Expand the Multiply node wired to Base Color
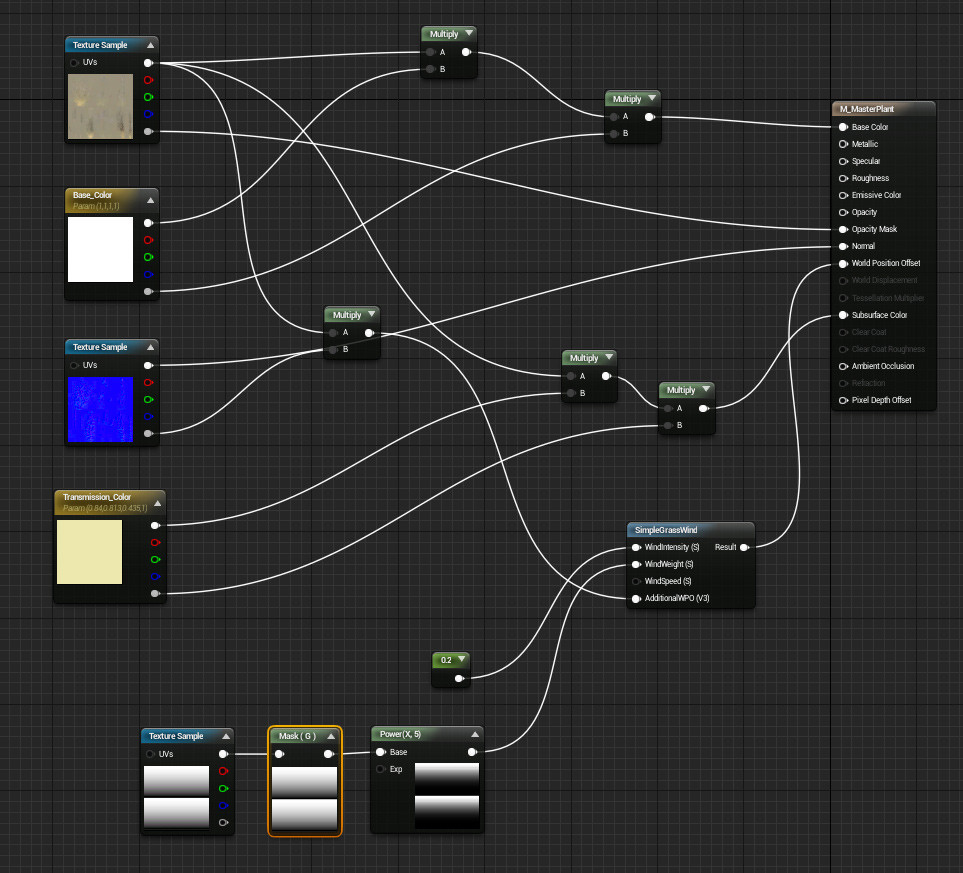The image size is (963, 873). pos(652,98)
